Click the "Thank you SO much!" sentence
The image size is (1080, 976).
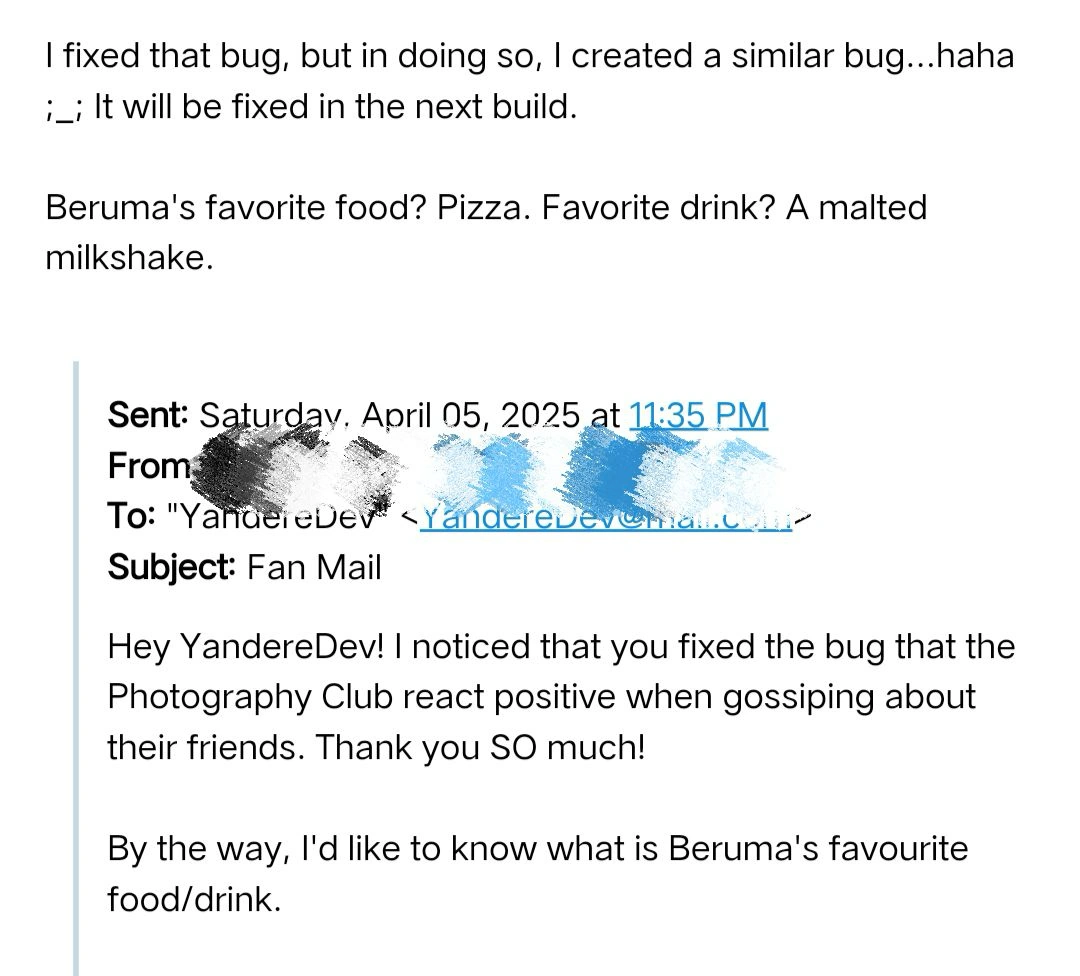[481, 747]
